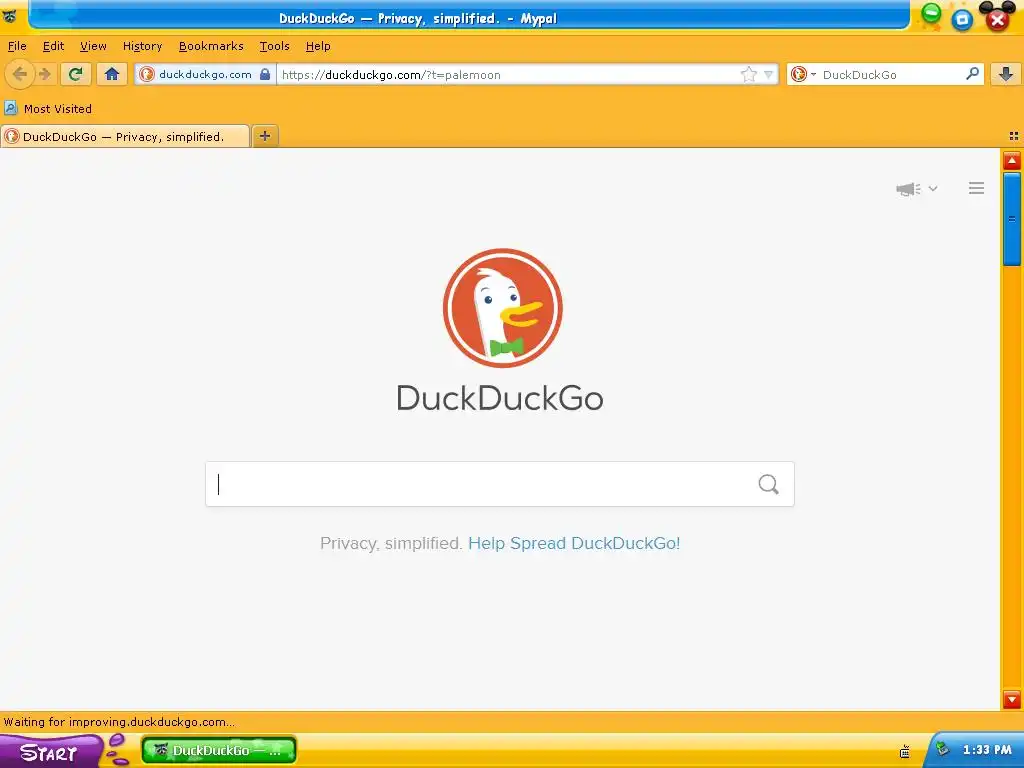The width and height of the screenshot is (1024, 768).
Task: Click the tab groups icon at tab bar end
Action: coord(1014,136)
